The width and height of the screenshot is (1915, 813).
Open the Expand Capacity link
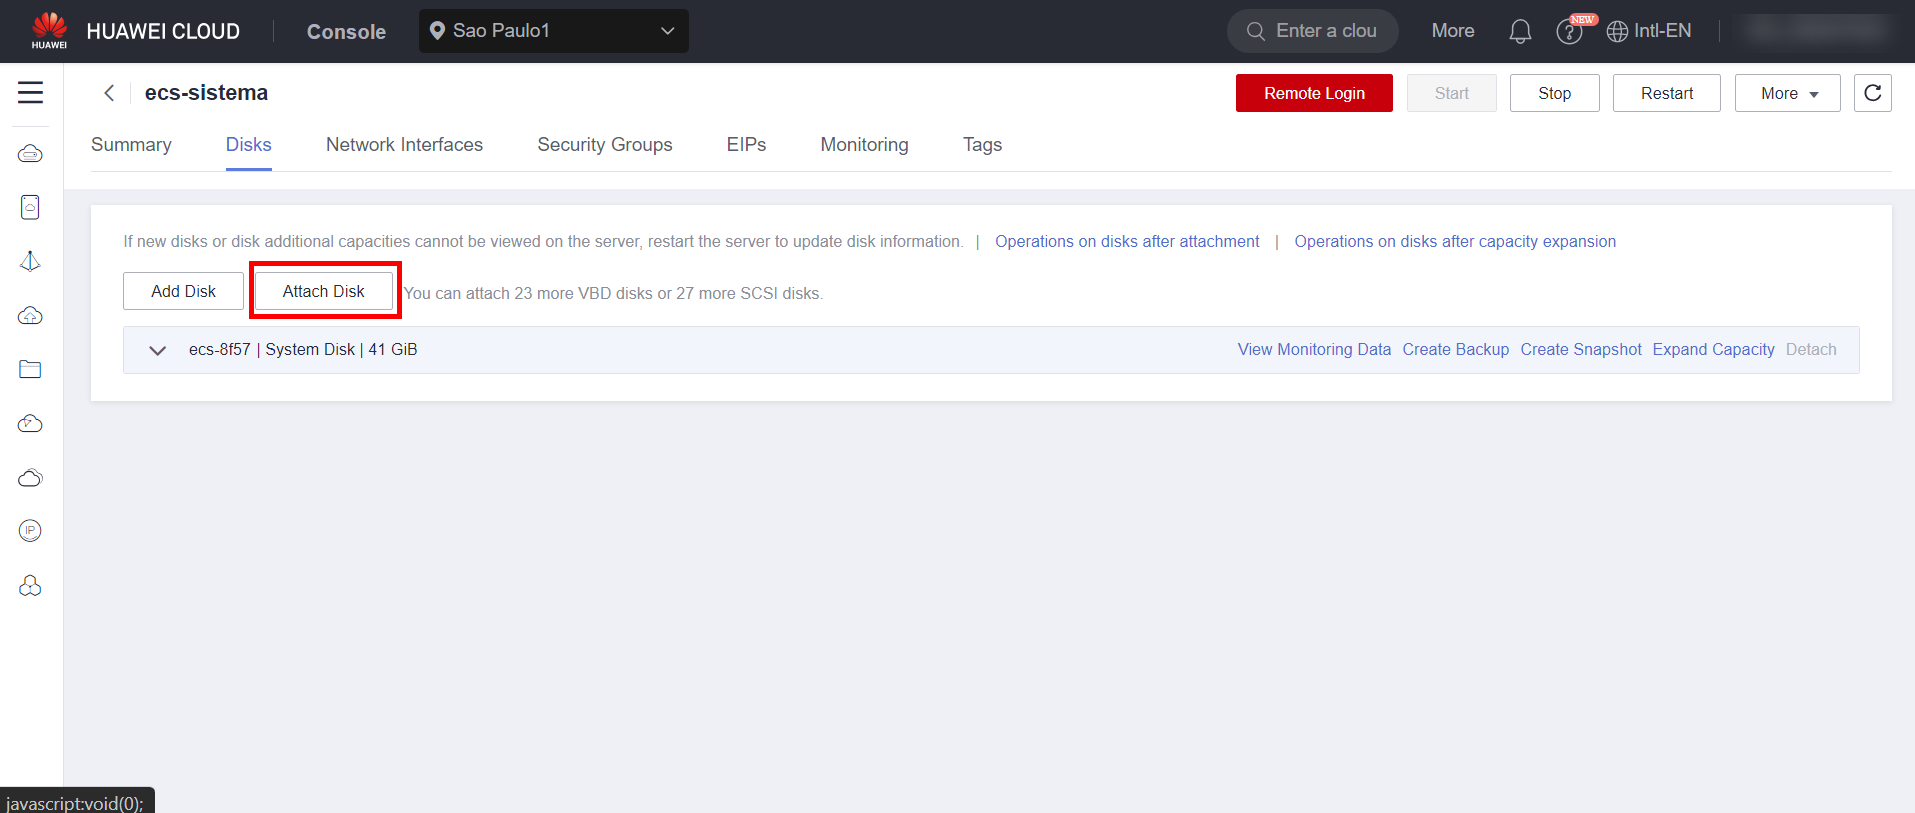(1713, 350)
